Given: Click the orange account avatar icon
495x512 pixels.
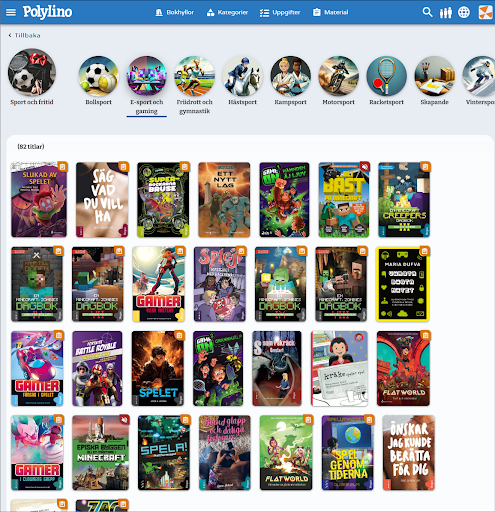Looking at the screenshot, I should click(485, 12).
